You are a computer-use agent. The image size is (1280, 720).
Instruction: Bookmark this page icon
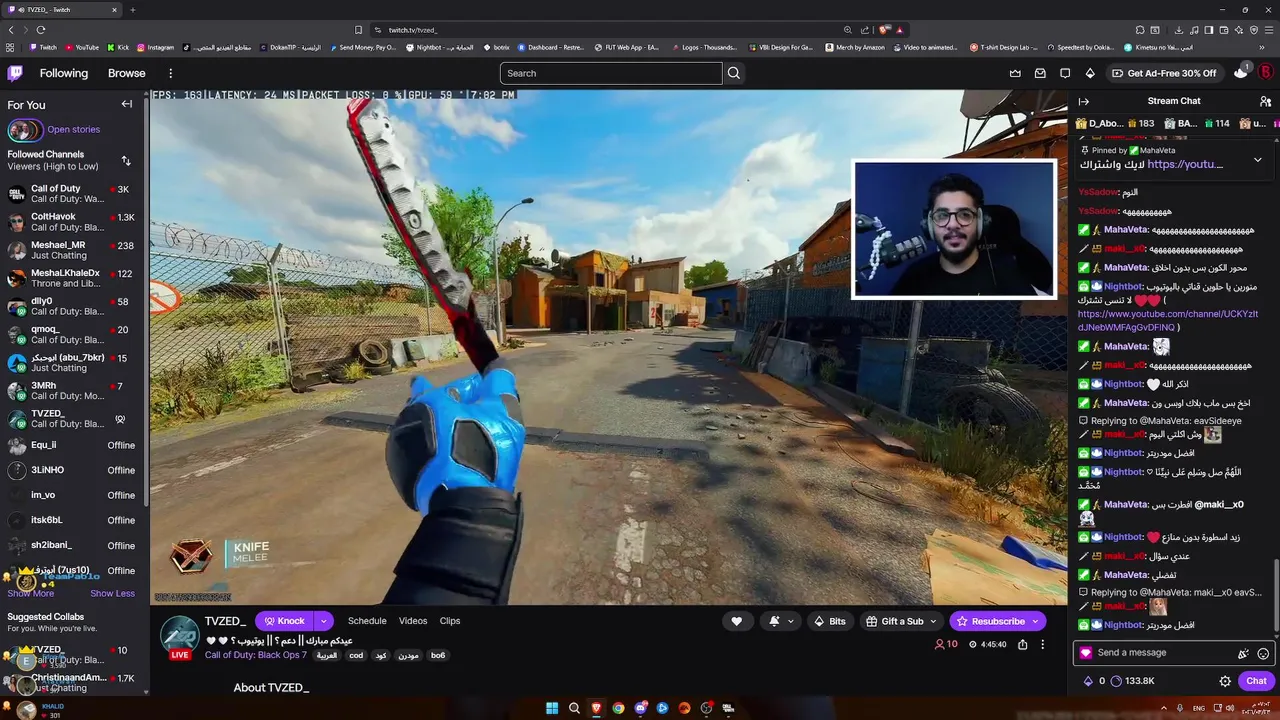click(x=358, y=30)
